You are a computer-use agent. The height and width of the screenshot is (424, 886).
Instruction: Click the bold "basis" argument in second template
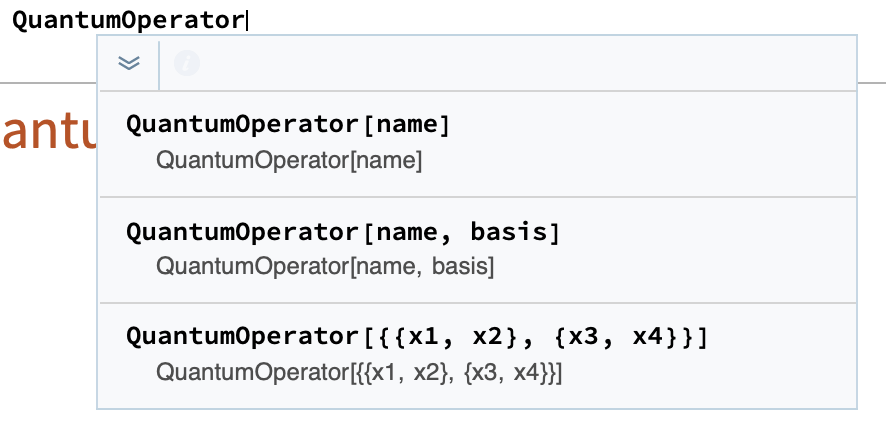(509, 231)
